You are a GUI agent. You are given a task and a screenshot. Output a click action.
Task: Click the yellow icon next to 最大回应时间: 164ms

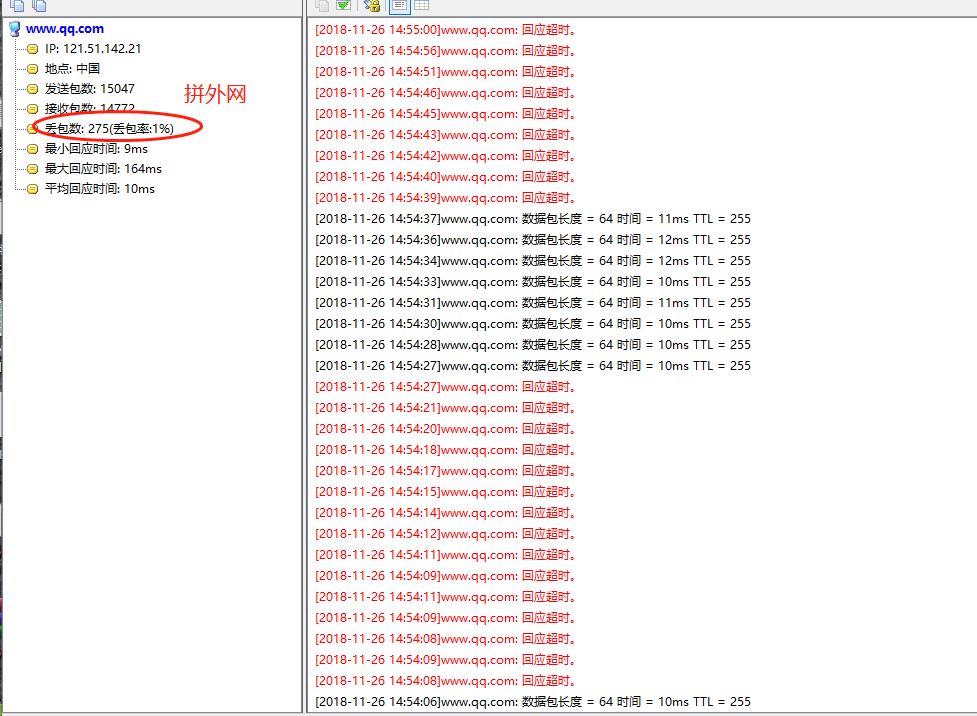coord(32,169)
